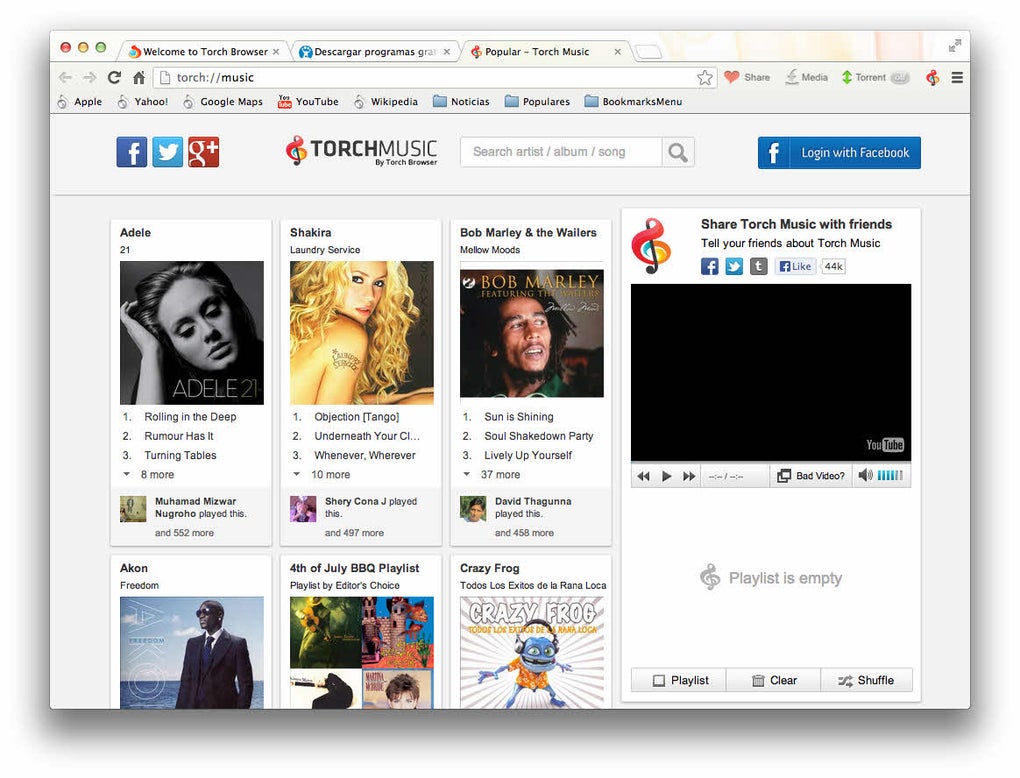The image size is (1020, 778).
Task: Switch to the Welcome to Torch Browser tab
Action: (204, 51)
